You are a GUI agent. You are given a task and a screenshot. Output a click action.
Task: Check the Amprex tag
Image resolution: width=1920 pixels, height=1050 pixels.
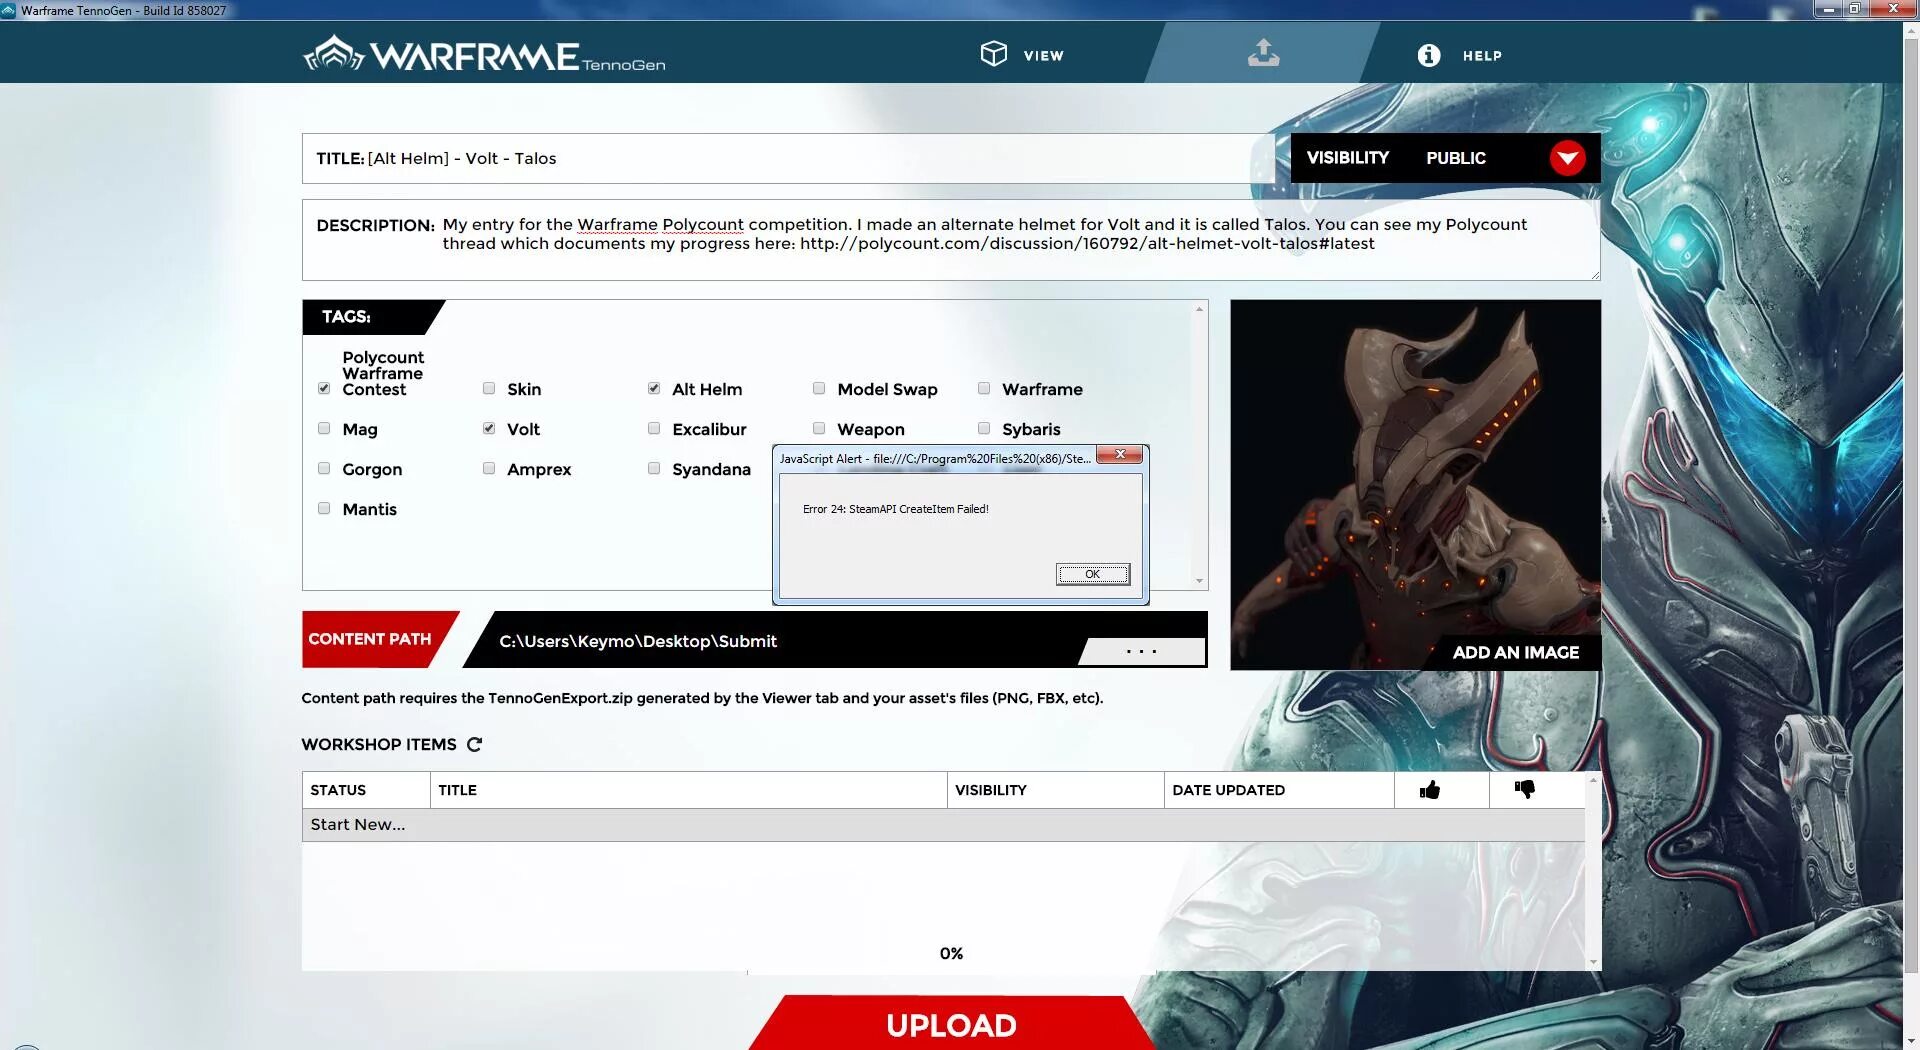coord(489,468)
